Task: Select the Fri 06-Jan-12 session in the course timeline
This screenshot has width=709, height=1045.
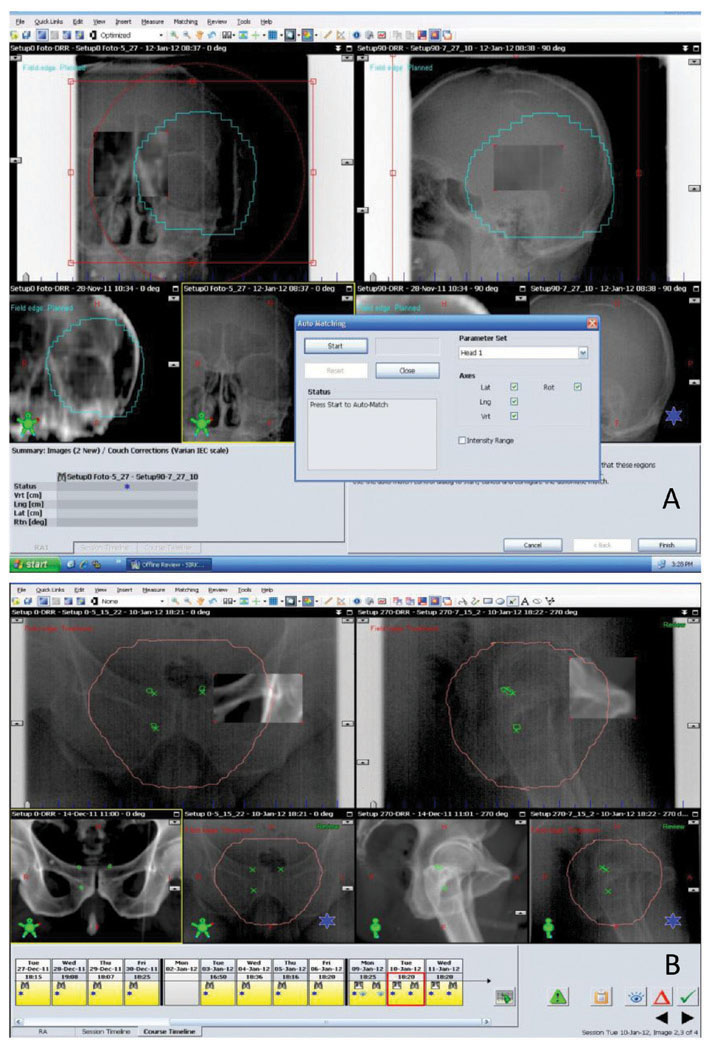Action: click(x=327, y=981)
